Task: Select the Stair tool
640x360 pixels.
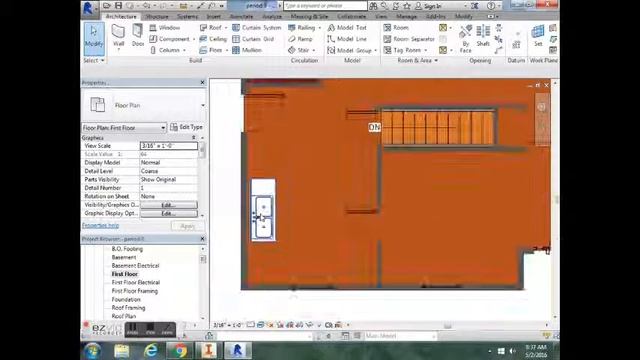Action: pyautogui.click(x=299, y=50)
